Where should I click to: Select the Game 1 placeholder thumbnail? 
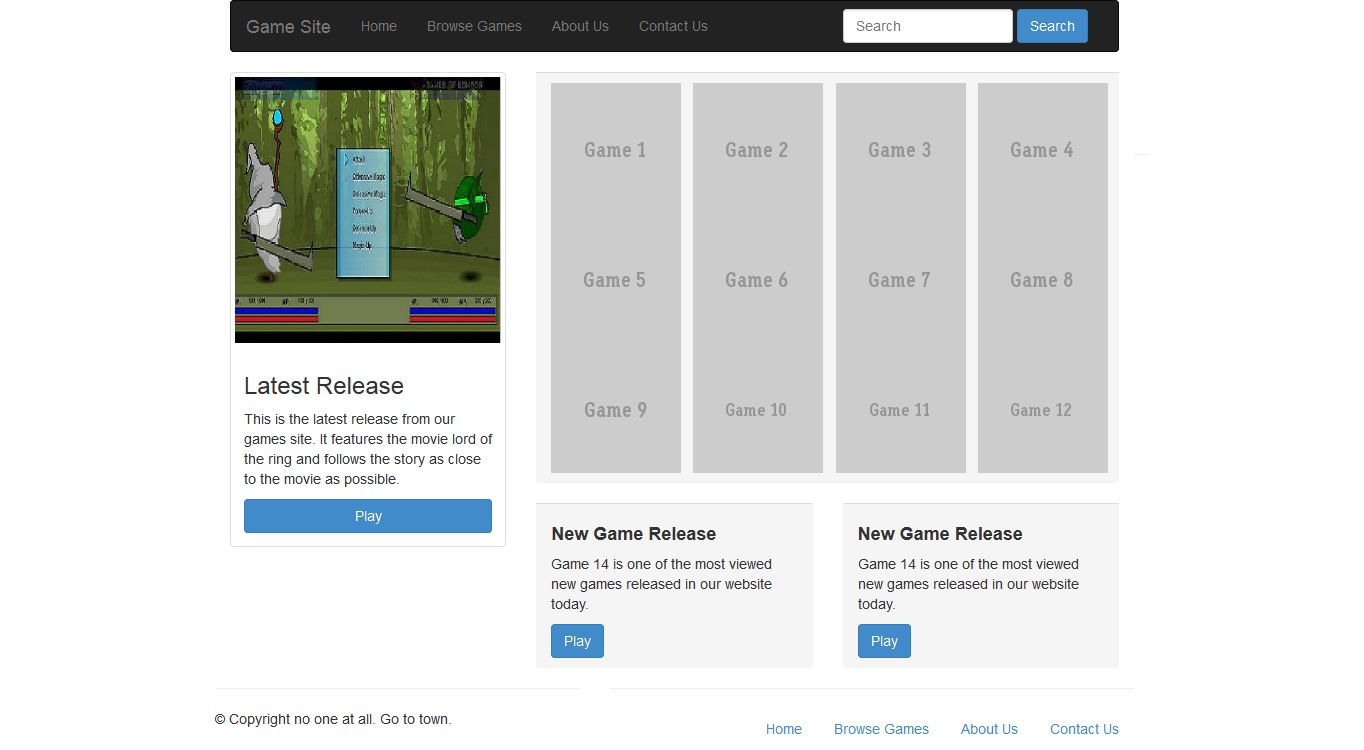pyautogui.click(x=615, y=150)
